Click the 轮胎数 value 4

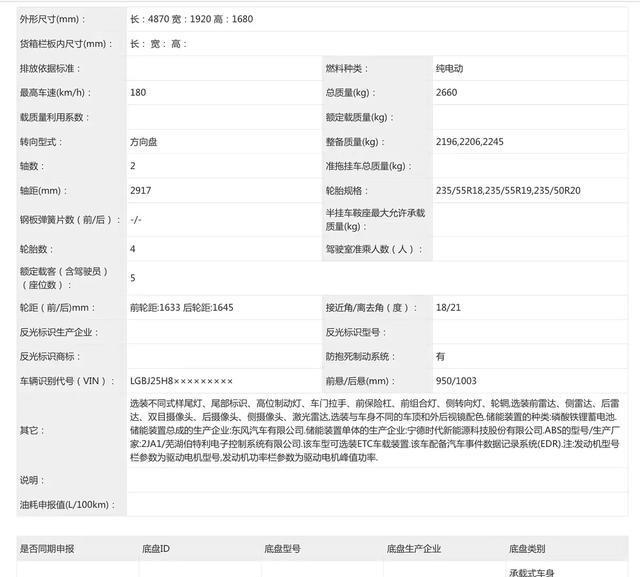click(133, 248)
